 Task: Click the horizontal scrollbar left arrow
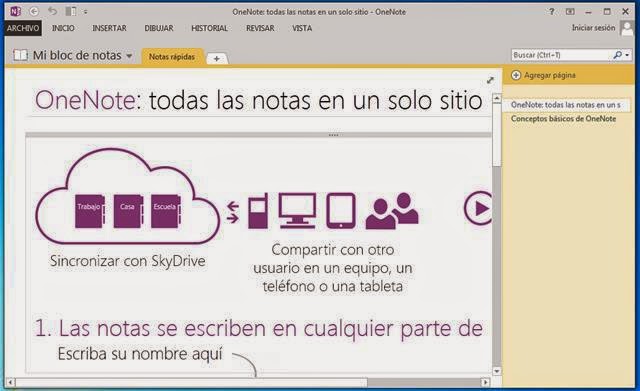[11, 382]
